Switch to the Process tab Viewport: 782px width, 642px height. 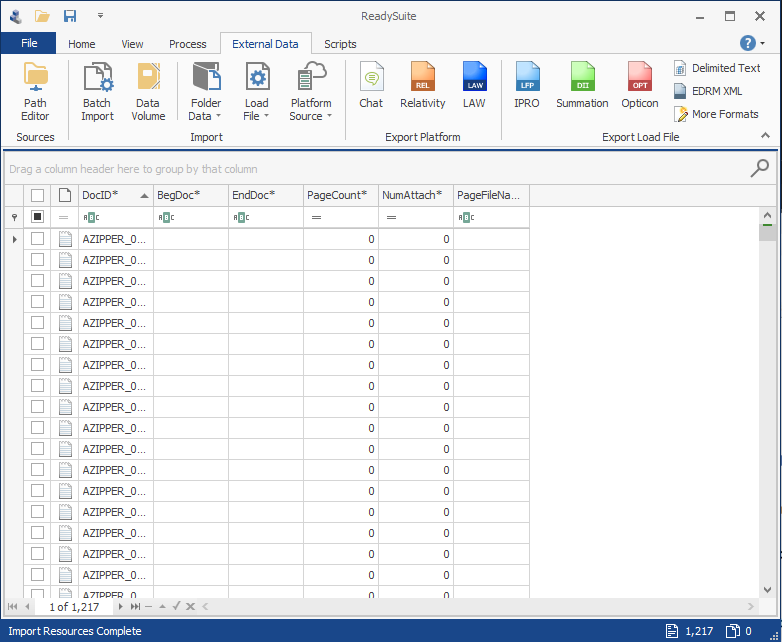[188, 44]
